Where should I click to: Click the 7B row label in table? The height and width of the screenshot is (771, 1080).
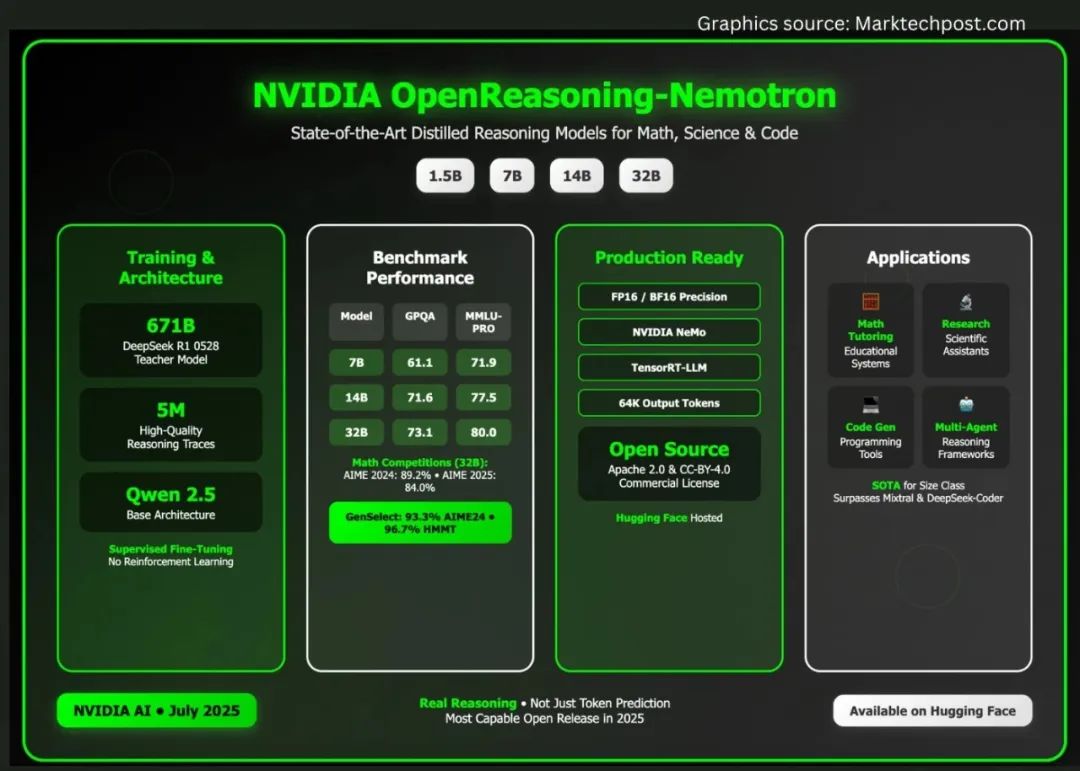[356, 362]
